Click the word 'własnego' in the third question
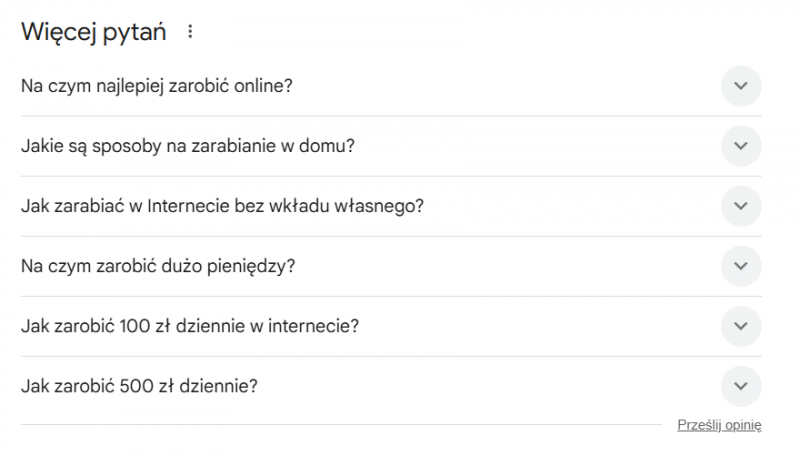This screenshot has width=800, height=456. pos(389,206)
